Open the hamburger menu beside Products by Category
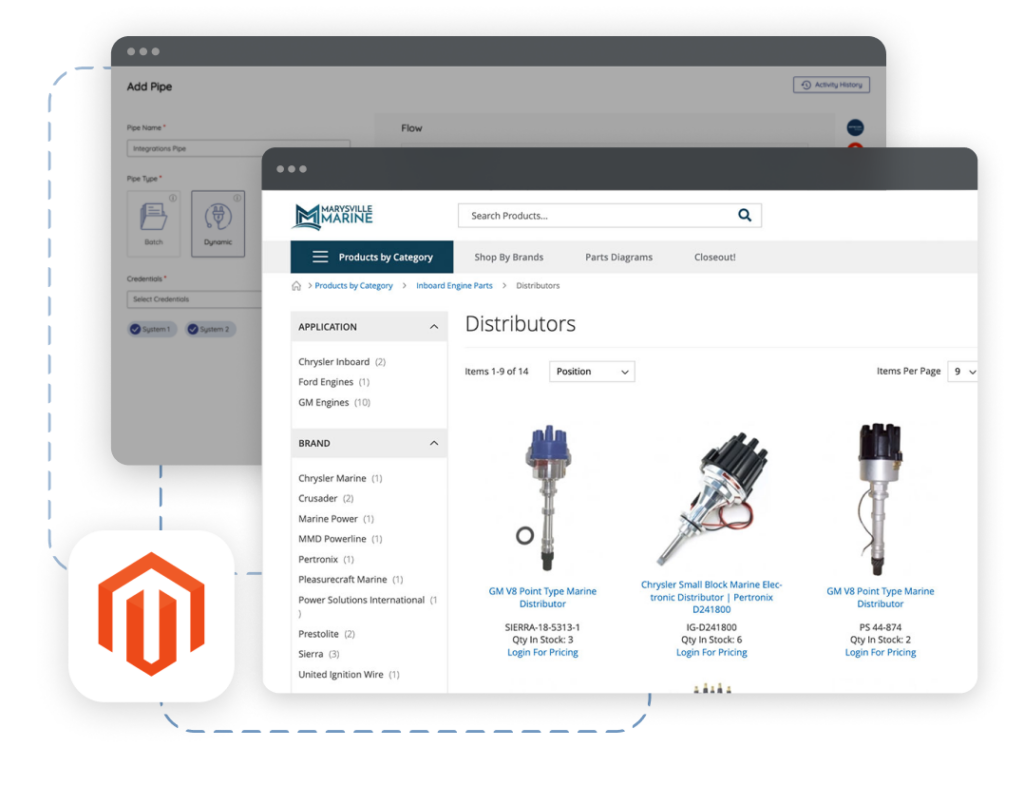1024x786 pixels. pyautogui.click(x=320, y=256)
